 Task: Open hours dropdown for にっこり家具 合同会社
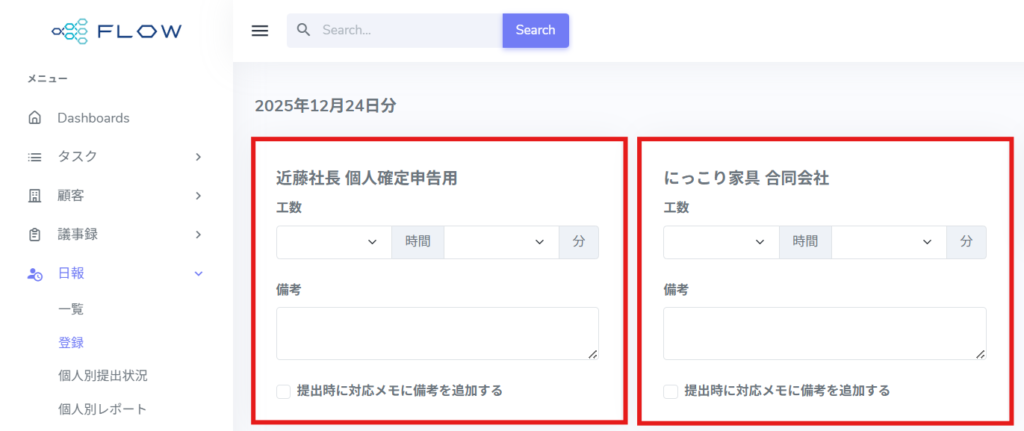pos(720,242)
